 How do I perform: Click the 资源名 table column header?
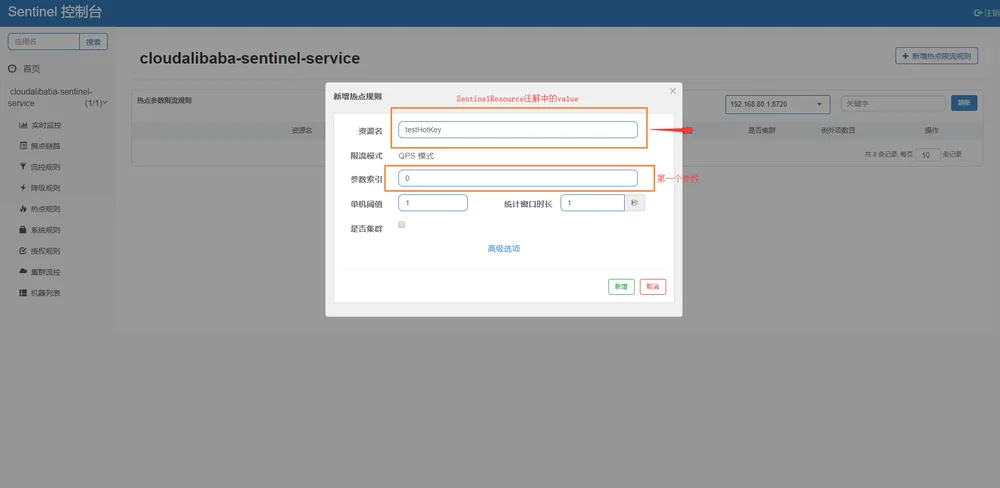coord(302,130)
